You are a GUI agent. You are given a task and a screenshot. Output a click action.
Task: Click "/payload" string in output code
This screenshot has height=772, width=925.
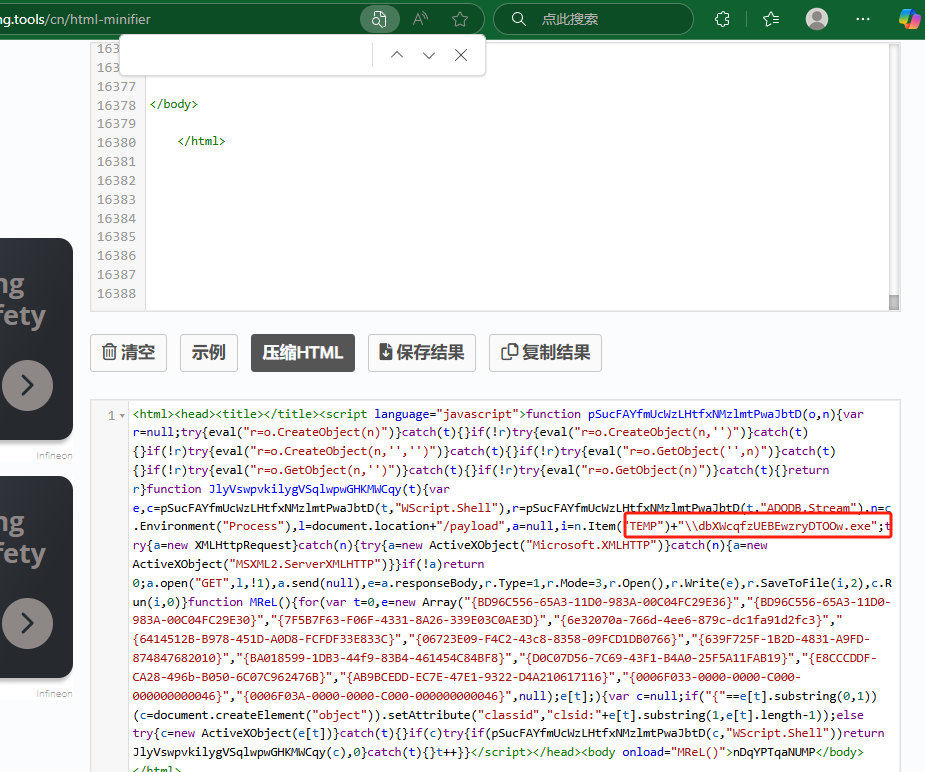[470, 526]
